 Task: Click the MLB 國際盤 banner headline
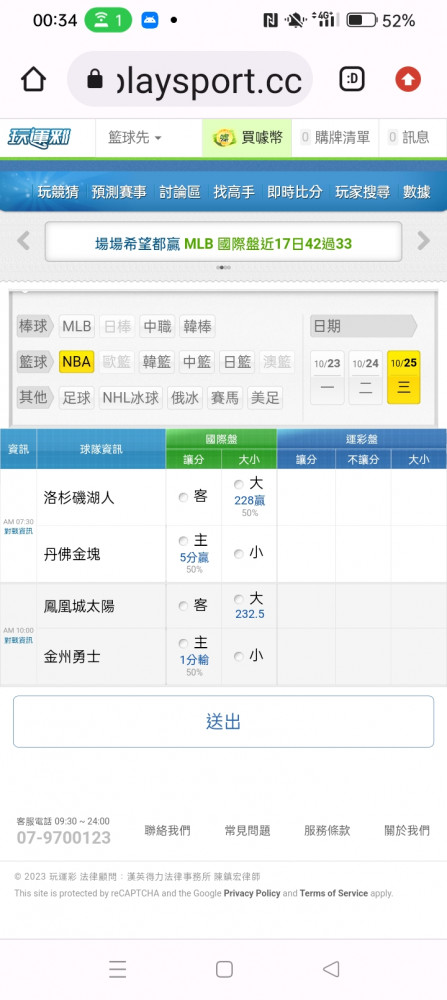coord(223,243)
